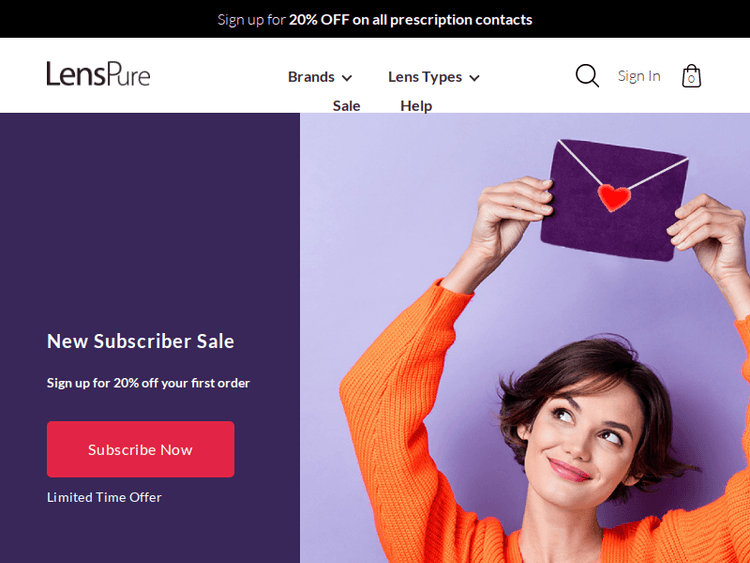Click the cart item count number
The height and width of the screenshot is (563, 750).
coord(691,79)
